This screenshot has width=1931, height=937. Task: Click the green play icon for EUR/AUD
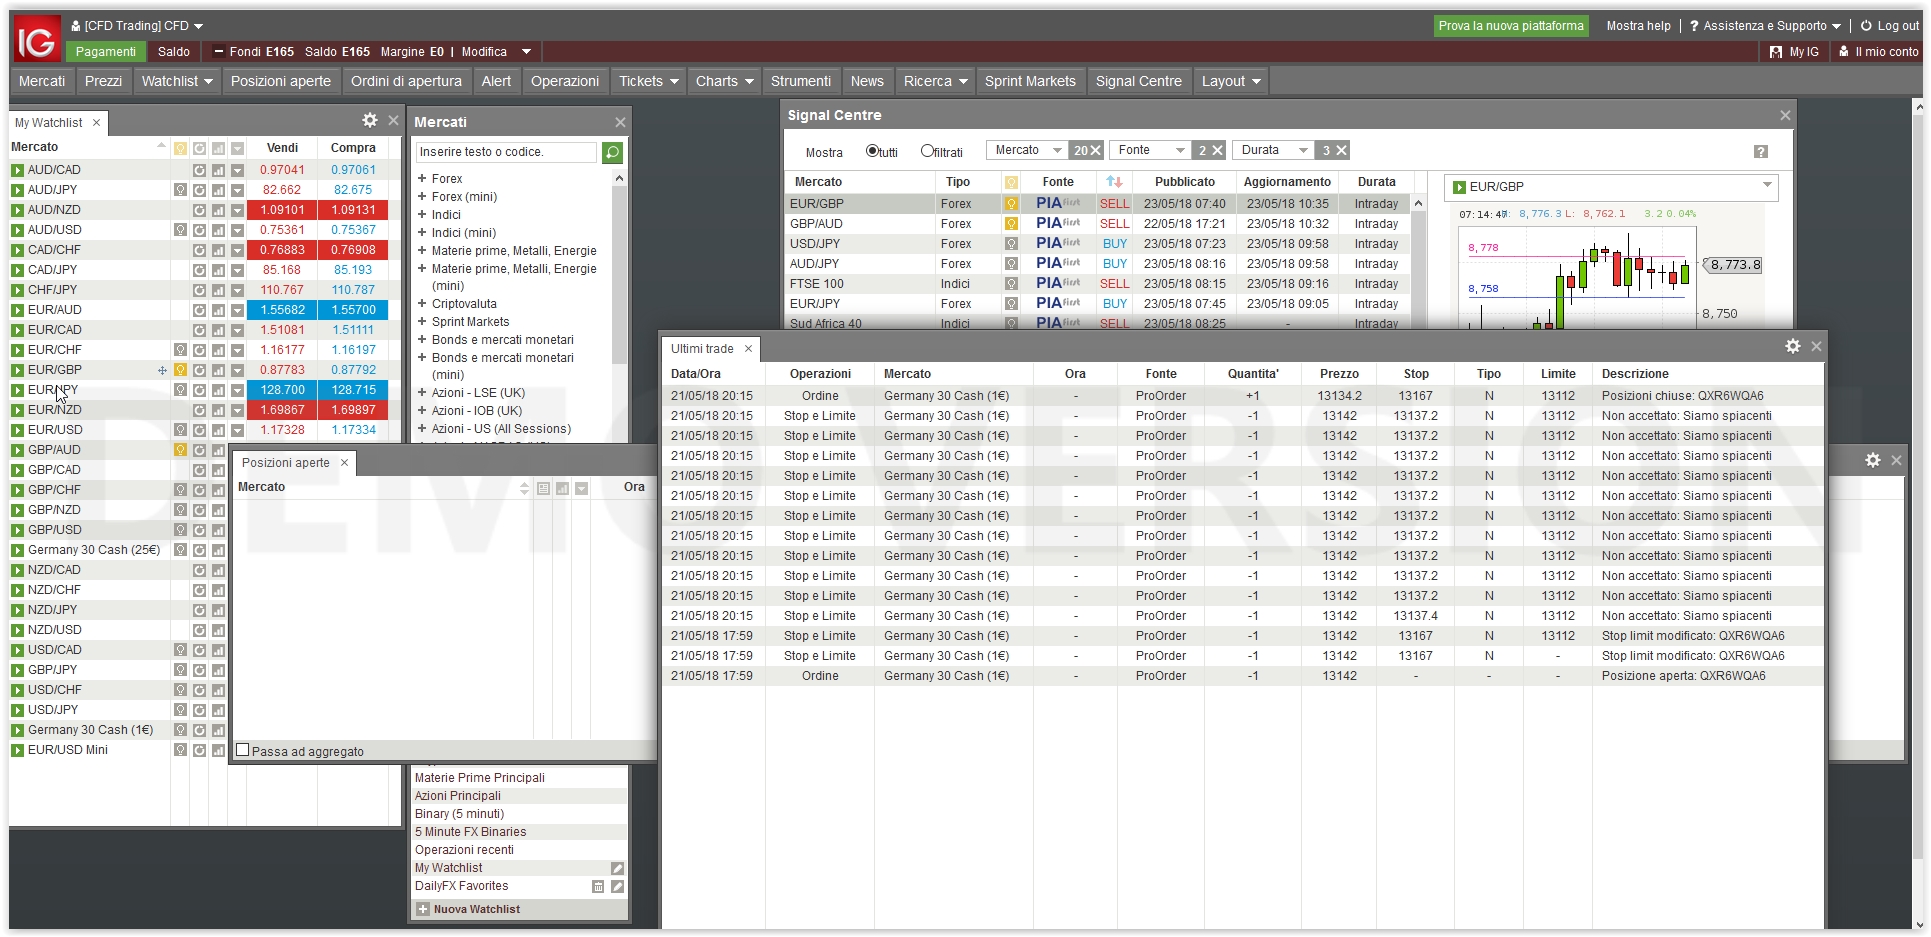click(17, 310)
